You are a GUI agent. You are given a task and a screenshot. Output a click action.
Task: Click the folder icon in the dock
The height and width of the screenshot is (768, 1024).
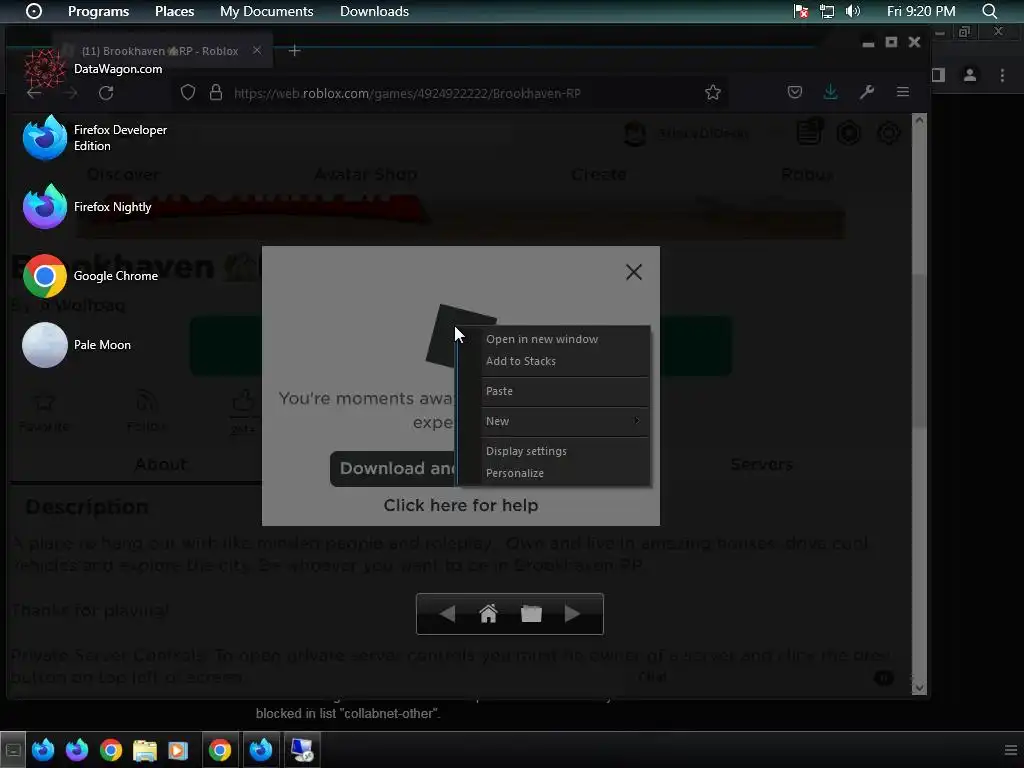pyautogui.click(x=531, y=614)
